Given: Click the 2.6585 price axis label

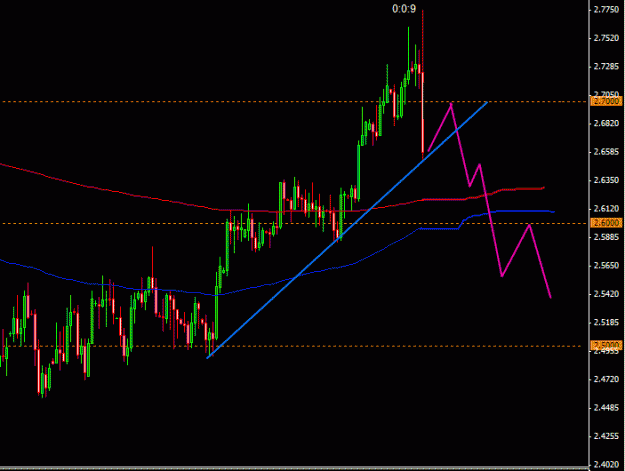Looking at the screenshot, I should click(x=606, y=152).
